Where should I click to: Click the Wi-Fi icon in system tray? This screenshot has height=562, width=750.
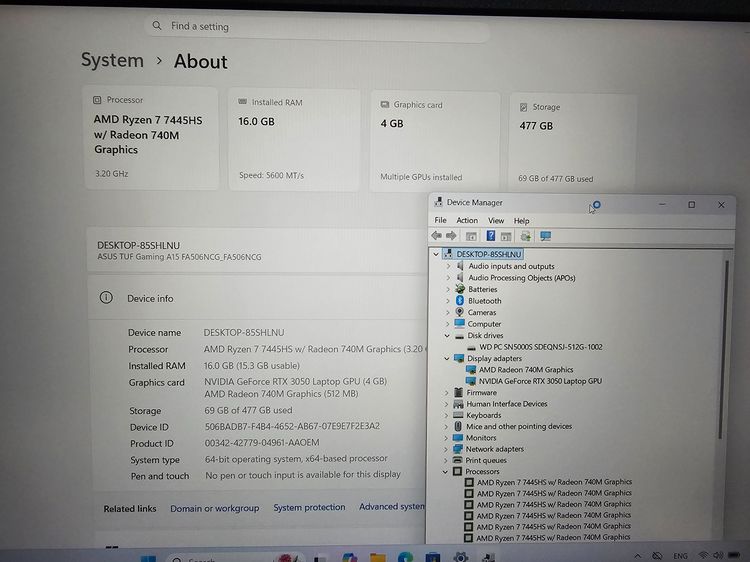pos(703,555)
